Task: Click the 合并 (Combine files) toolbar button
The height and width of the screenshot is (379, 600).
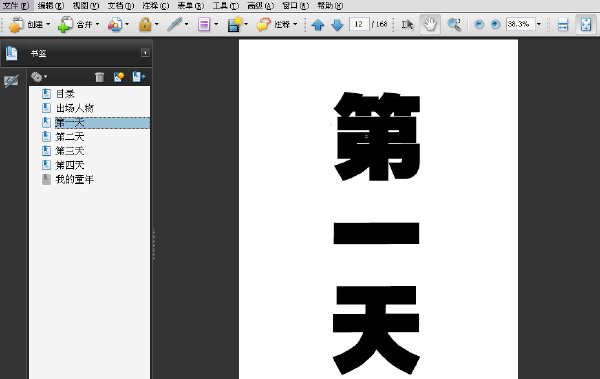Action: pos(75,25)
